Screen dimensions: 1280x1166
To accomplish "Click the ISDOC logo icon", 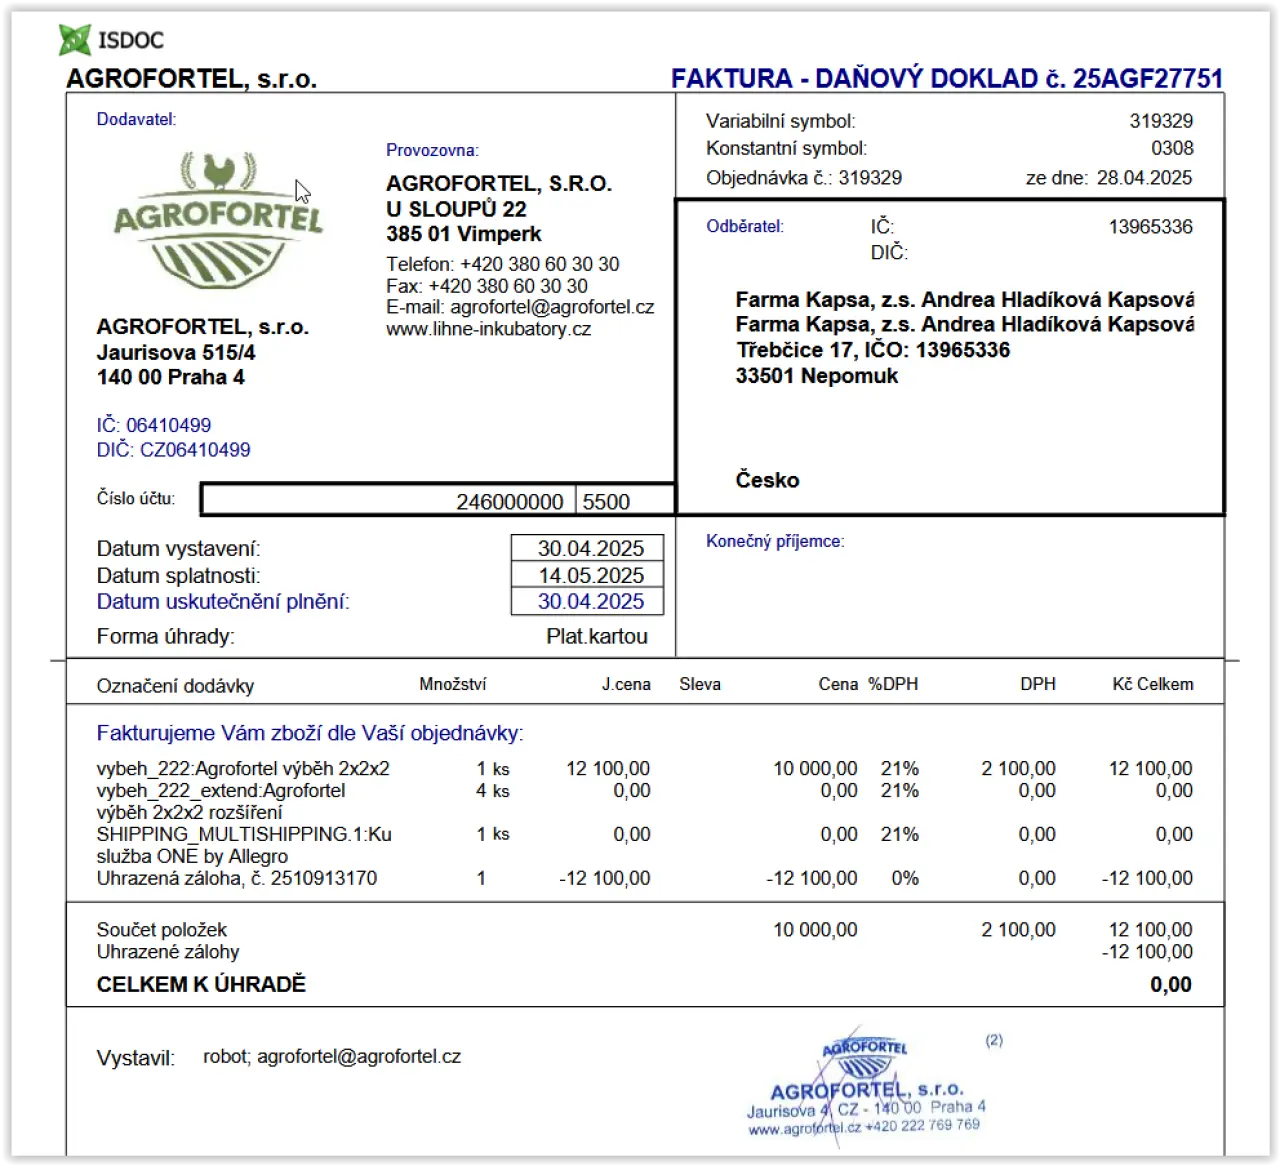I will click(75, 40).
